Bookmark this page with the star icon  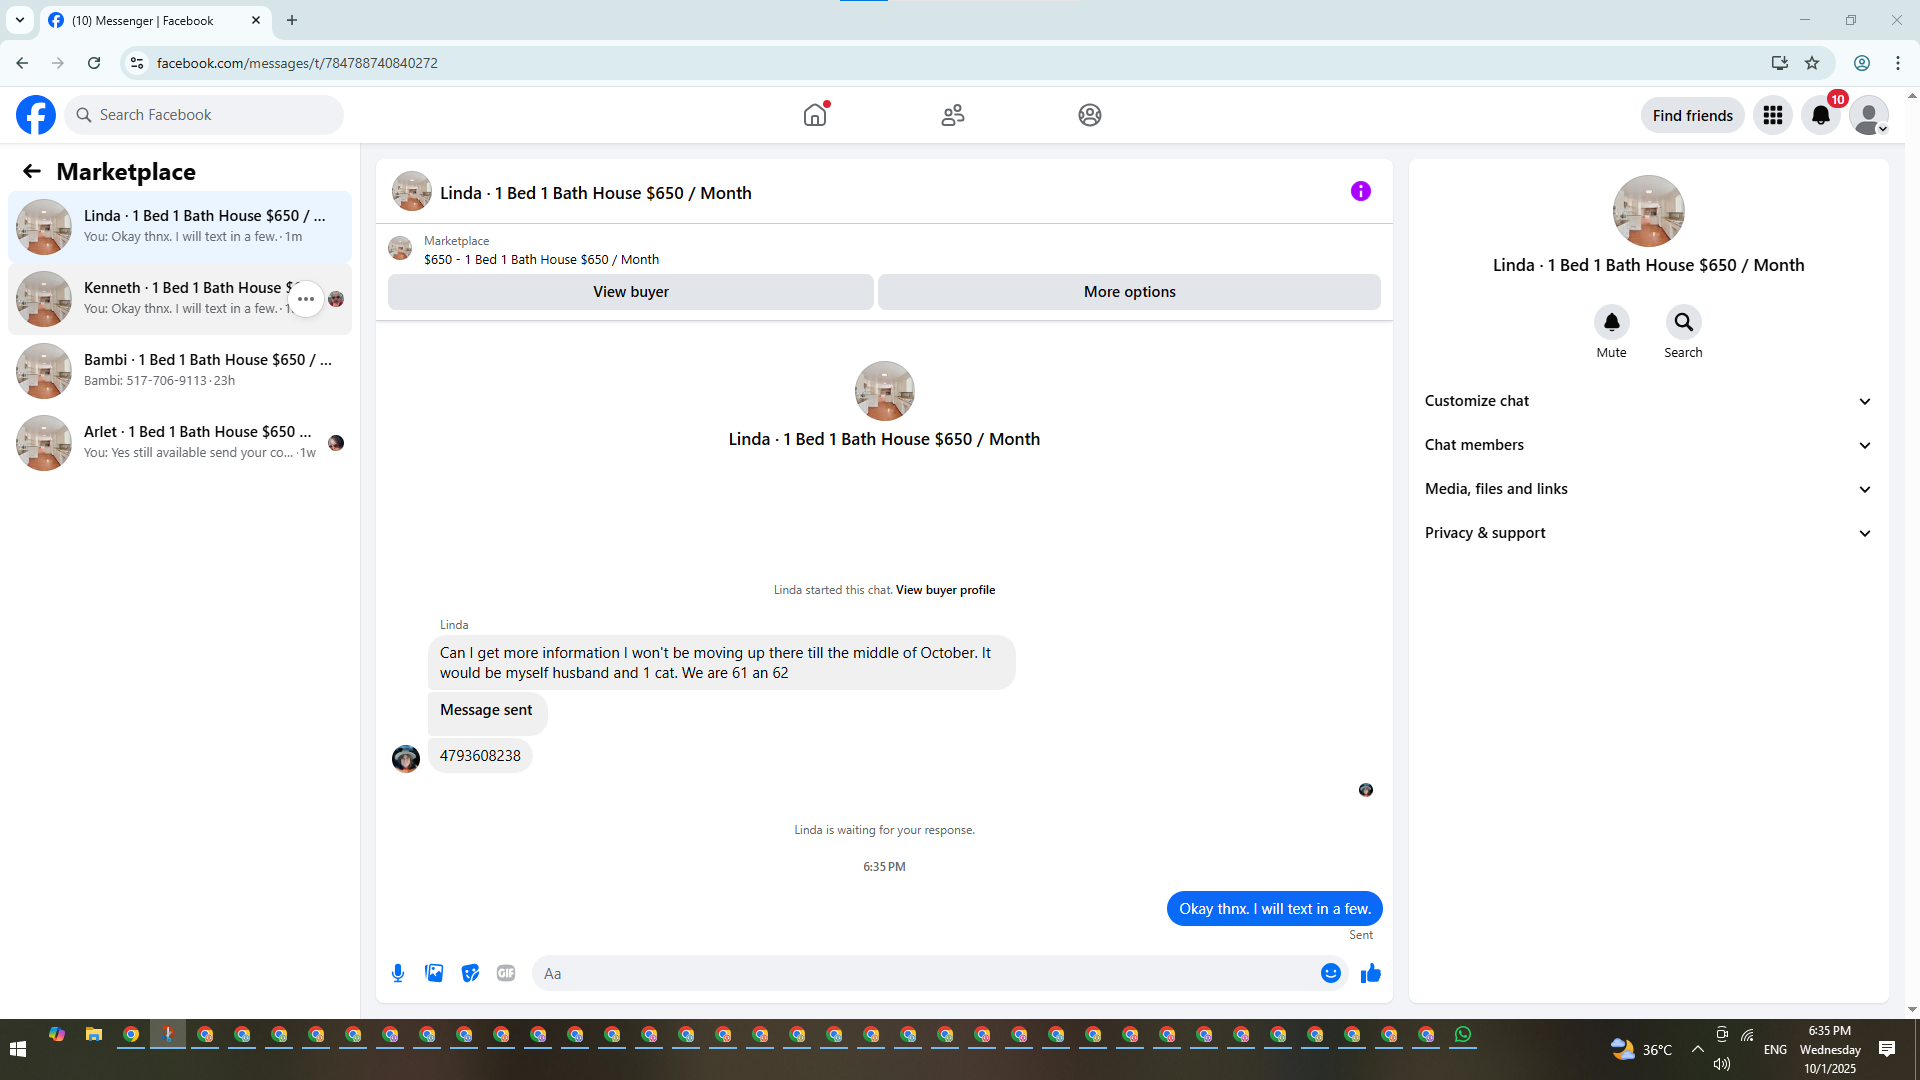point(1812,63)
